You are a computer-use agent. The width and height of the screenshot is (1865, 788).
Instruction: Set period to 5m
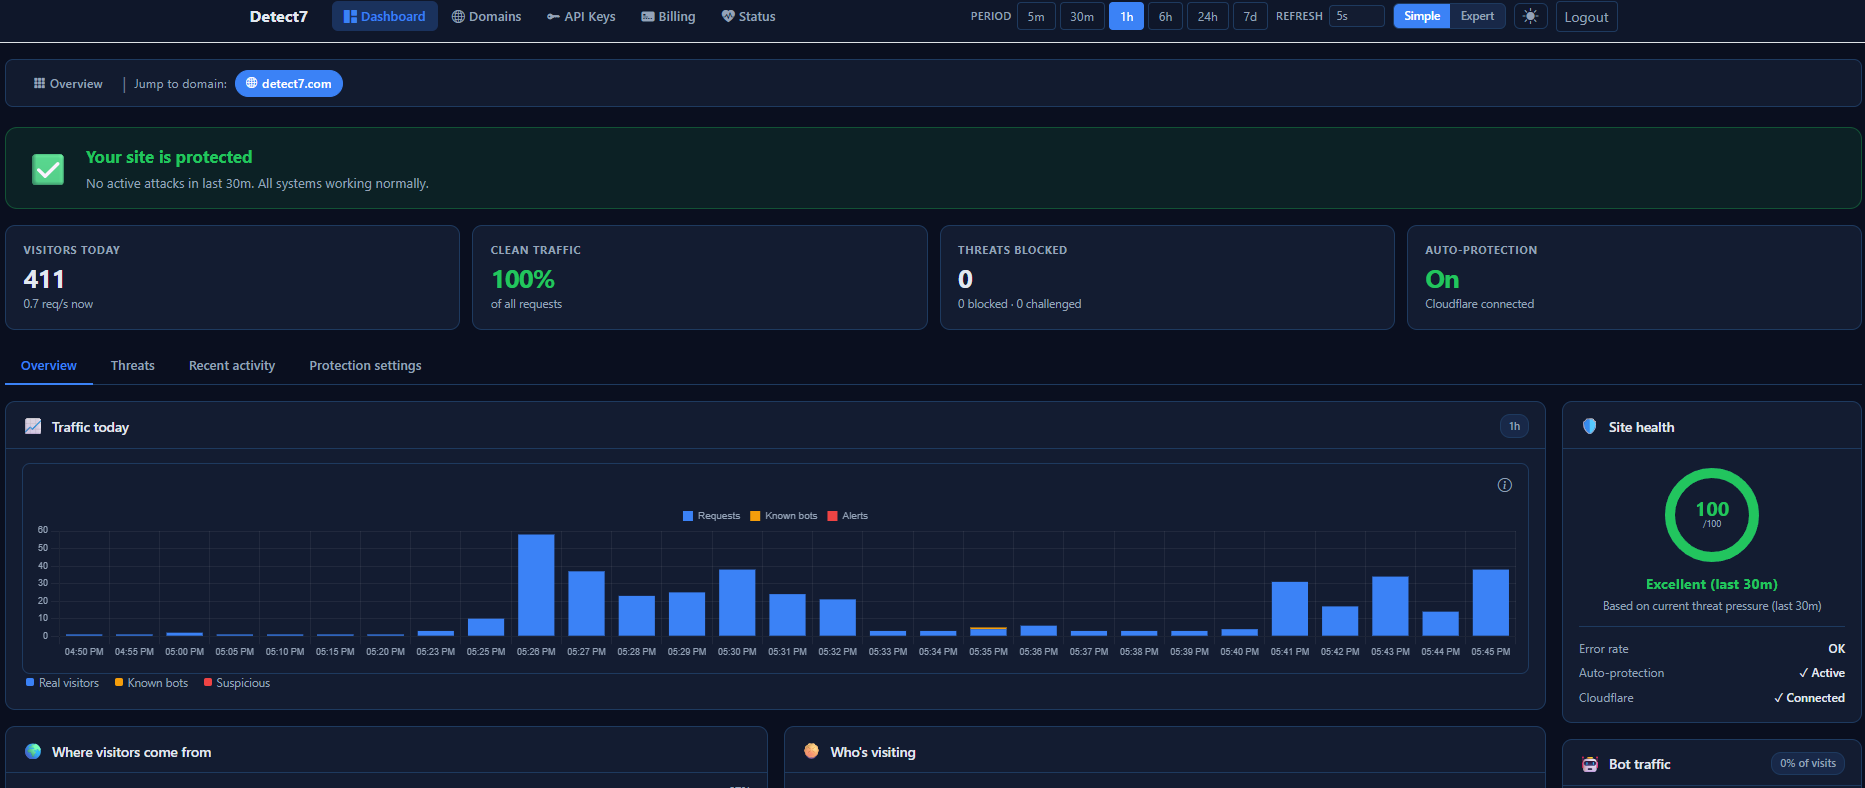tap(1036, 16)
